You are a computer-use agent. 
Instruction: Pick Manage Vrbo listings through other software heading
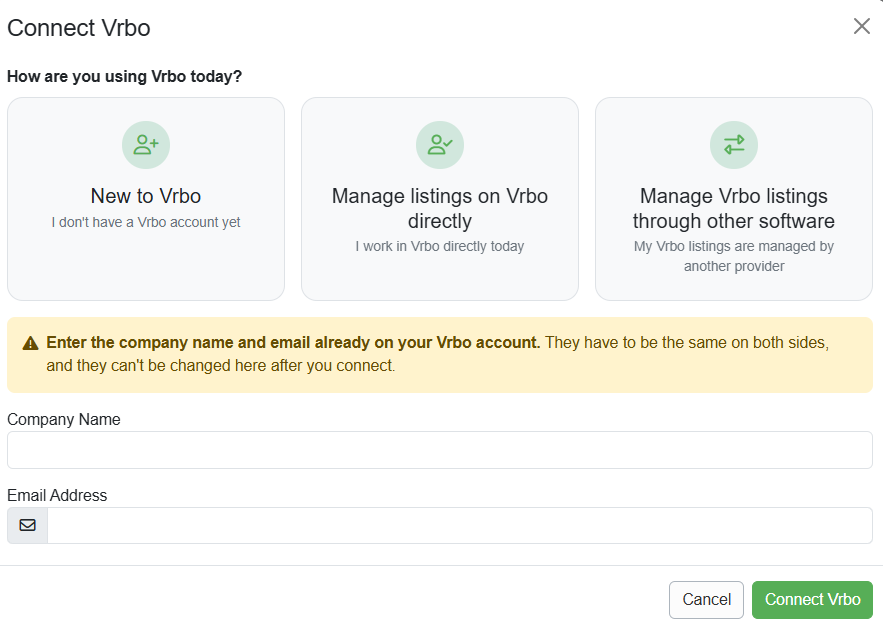(x=734, y=208)
